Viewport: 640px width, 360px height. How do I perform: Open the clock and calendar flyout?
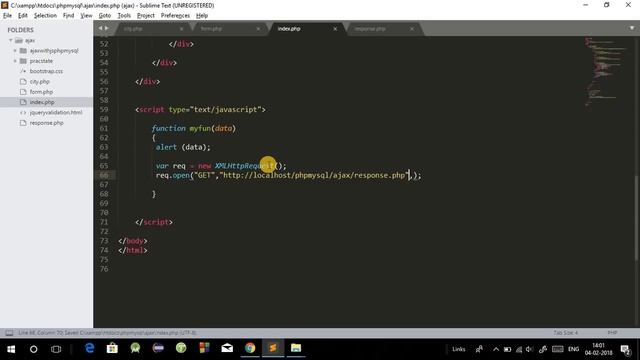point(598,349)
